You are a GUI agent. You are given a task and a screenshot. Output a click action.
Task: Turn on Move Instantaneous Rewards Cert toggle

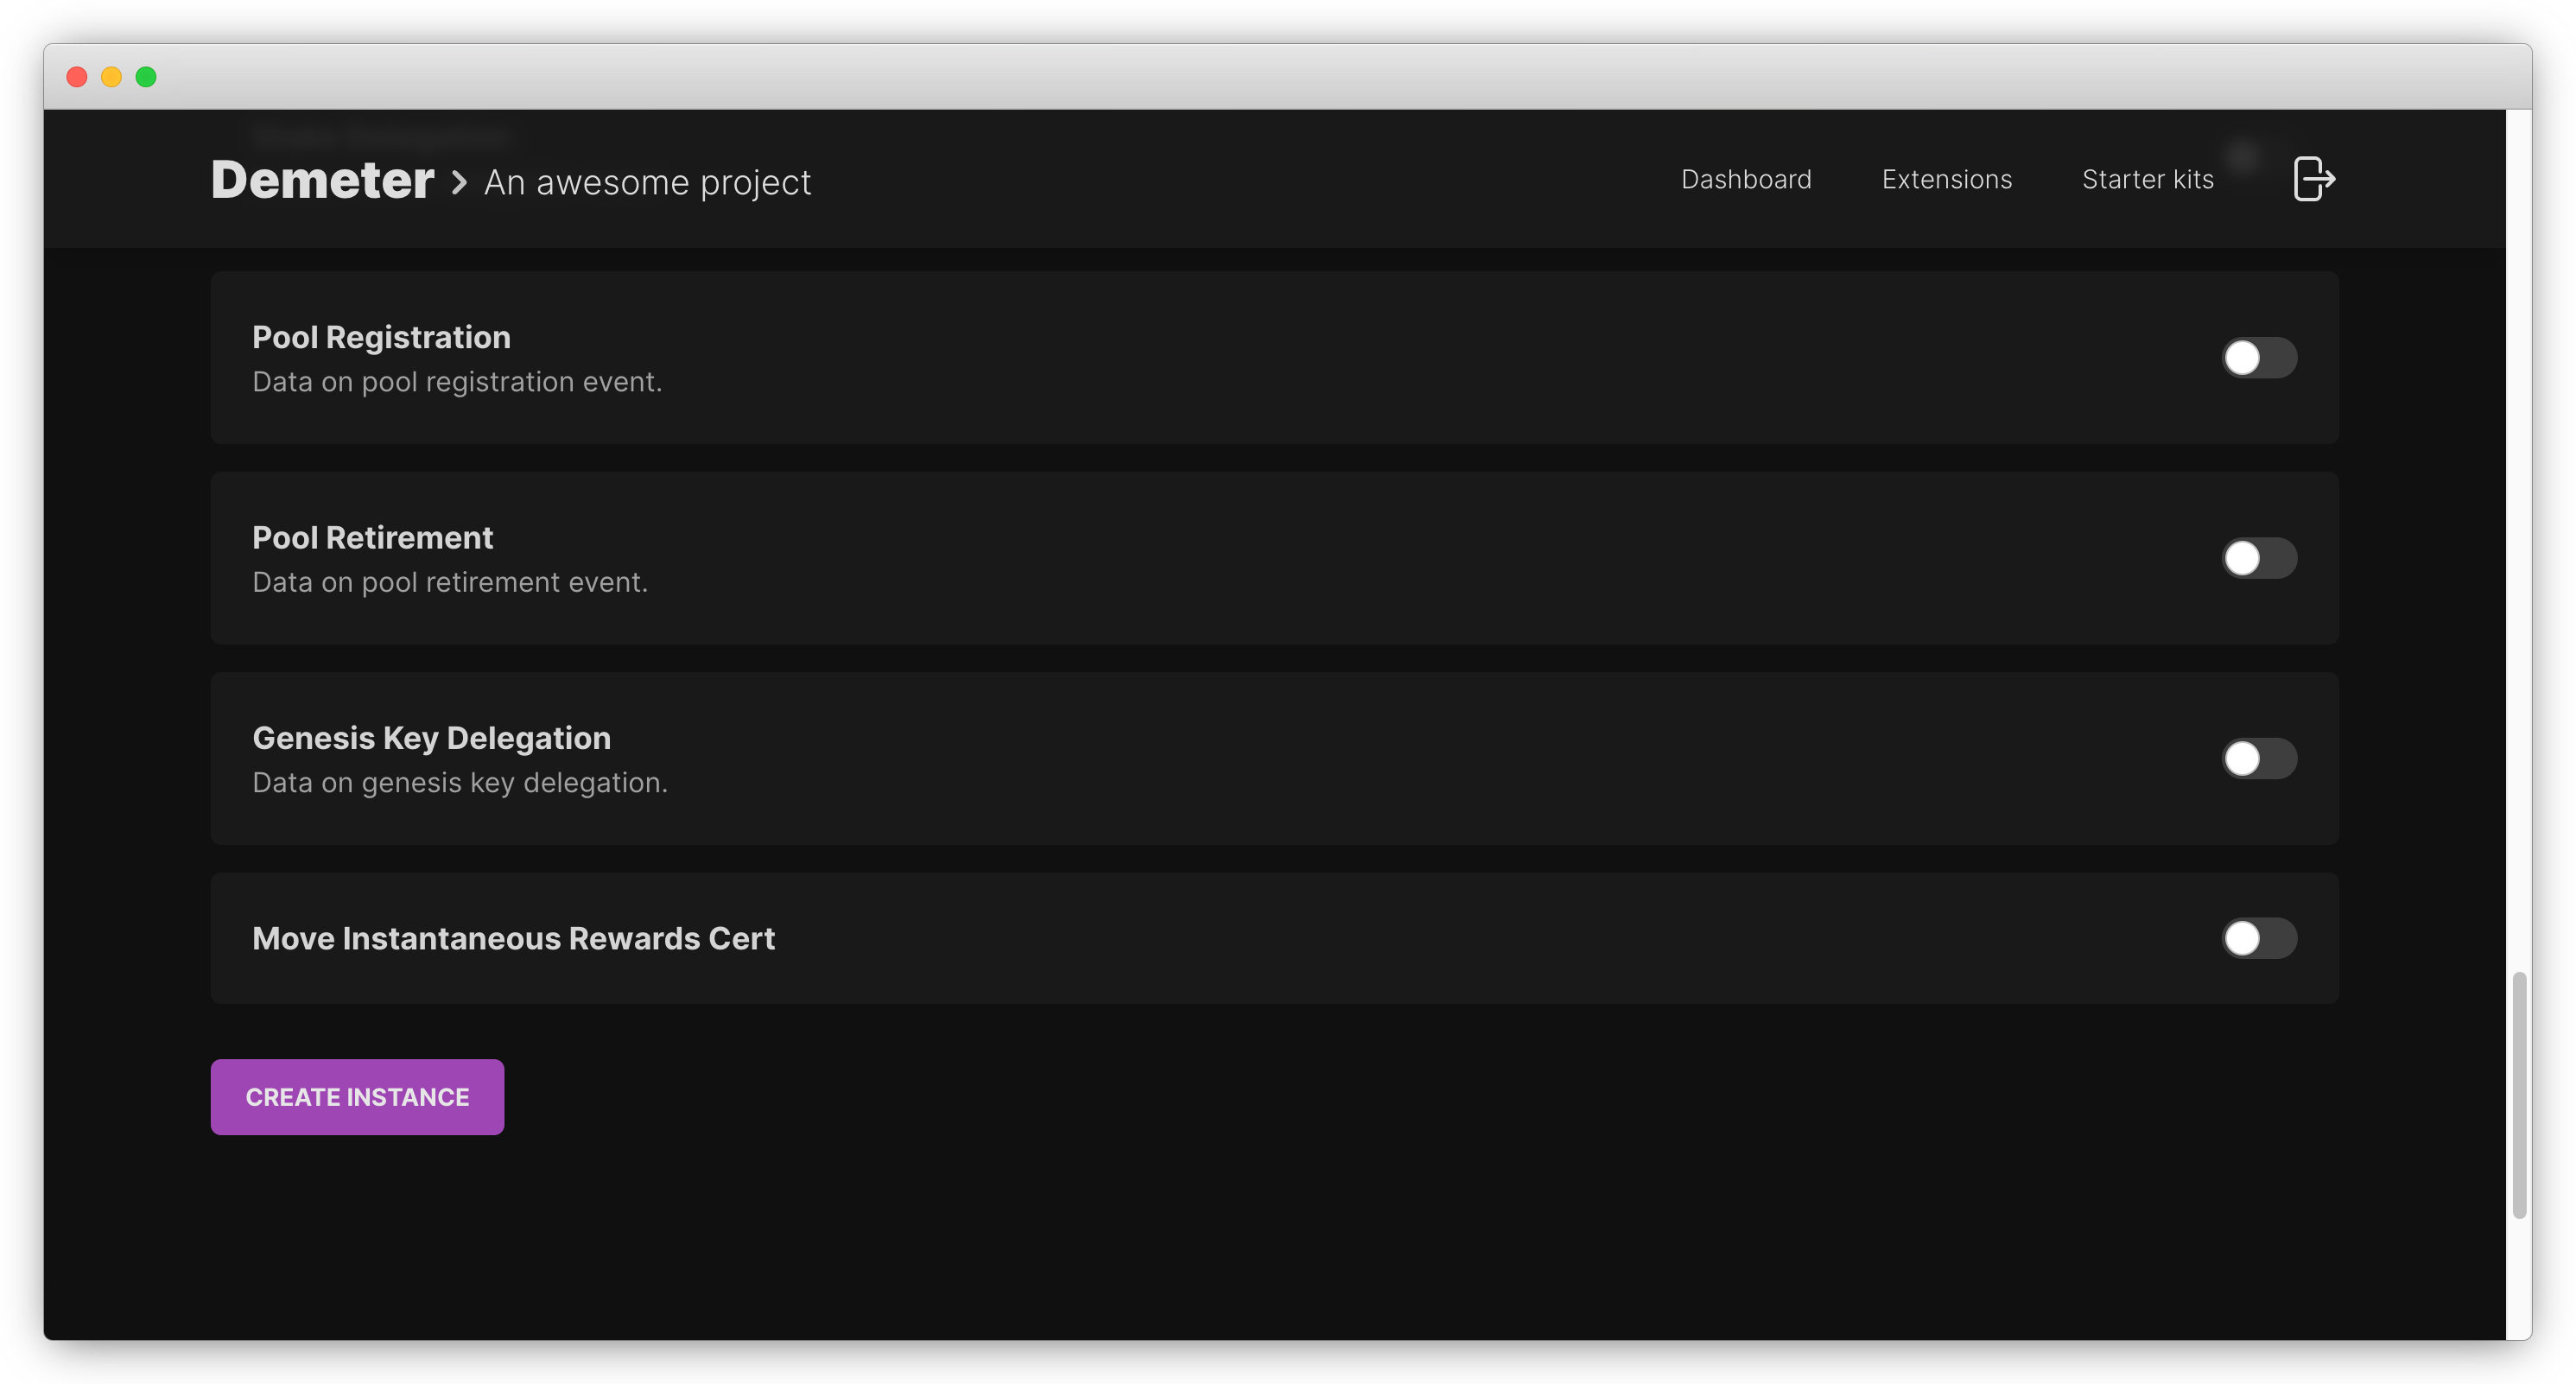pyautogui.click(x=2259, y=938)
